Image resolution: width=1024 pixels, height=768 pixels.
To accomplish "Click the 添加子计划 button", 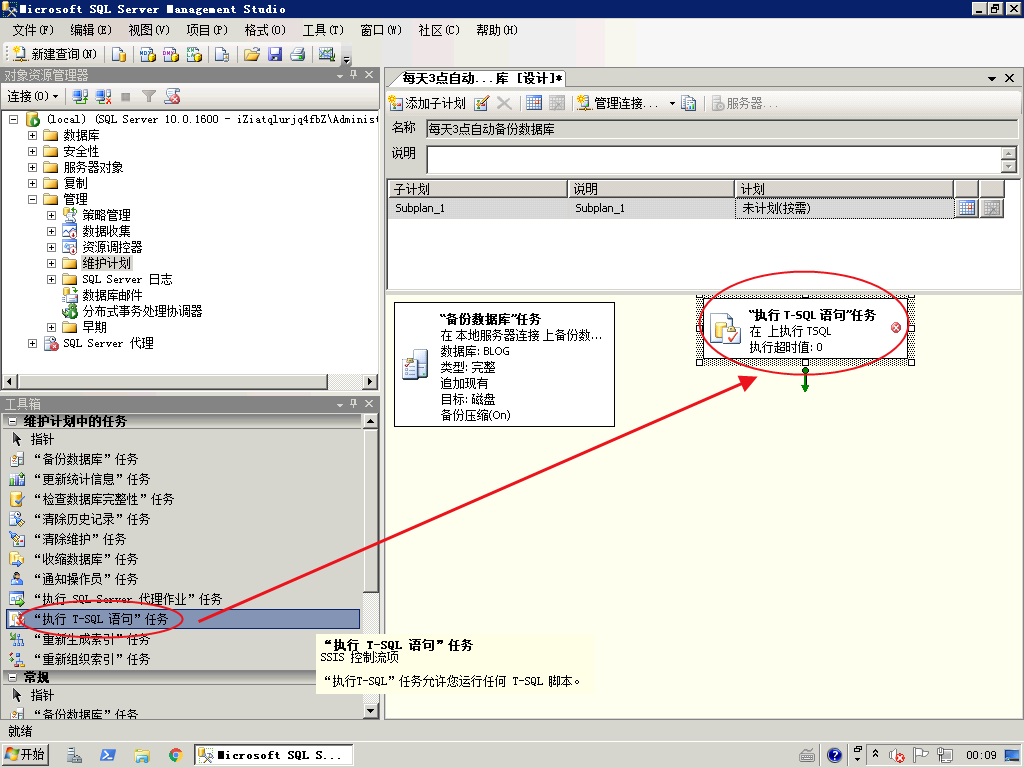I will [x=427, y=103].
